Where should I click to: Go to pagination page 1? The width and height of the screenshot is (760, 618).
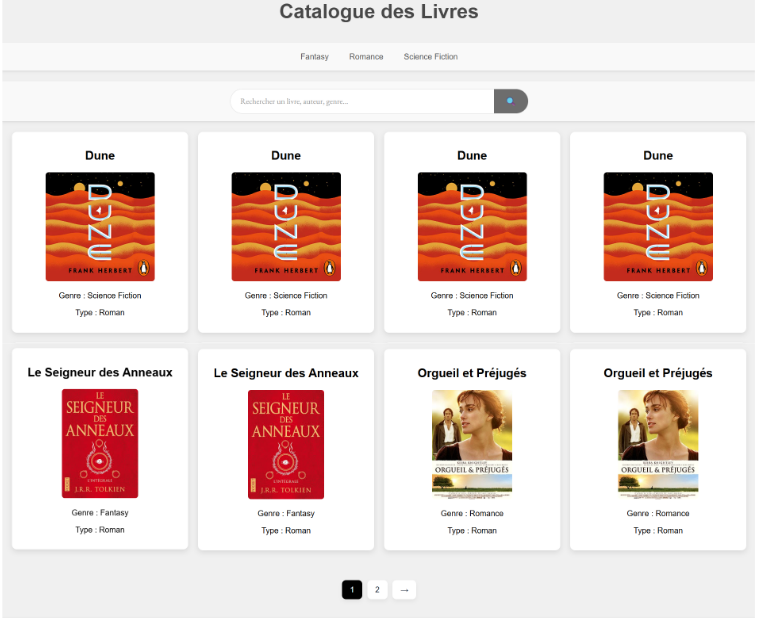point(352,589)
